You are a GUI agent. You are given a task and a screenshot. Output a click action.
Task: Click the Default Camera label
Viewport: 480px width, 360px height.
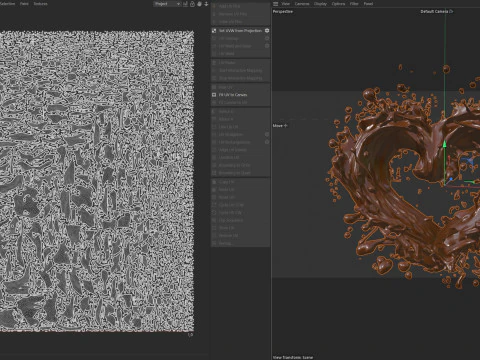[434, 12]
